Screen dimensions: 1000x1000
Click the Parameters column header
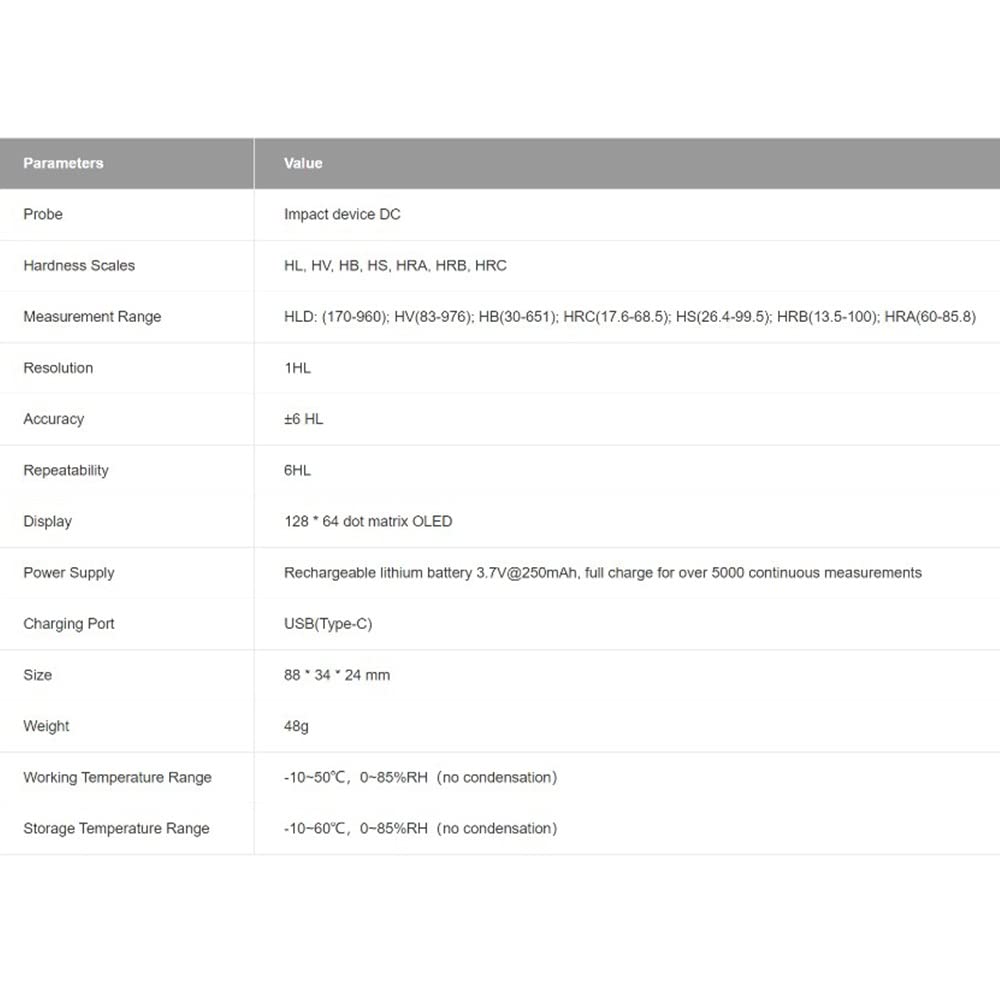(63, 163)
